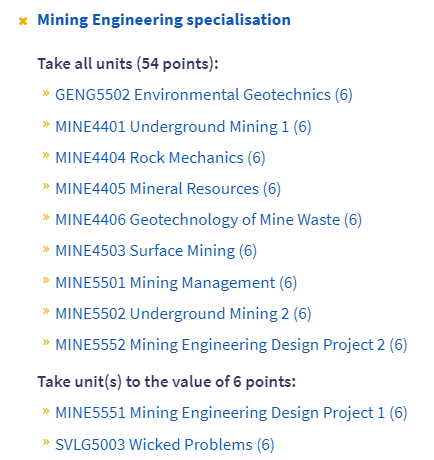The image size is (434, 460).
Task: Open MINE4401 Underground Mining 1 link
Action: (183, 127)
